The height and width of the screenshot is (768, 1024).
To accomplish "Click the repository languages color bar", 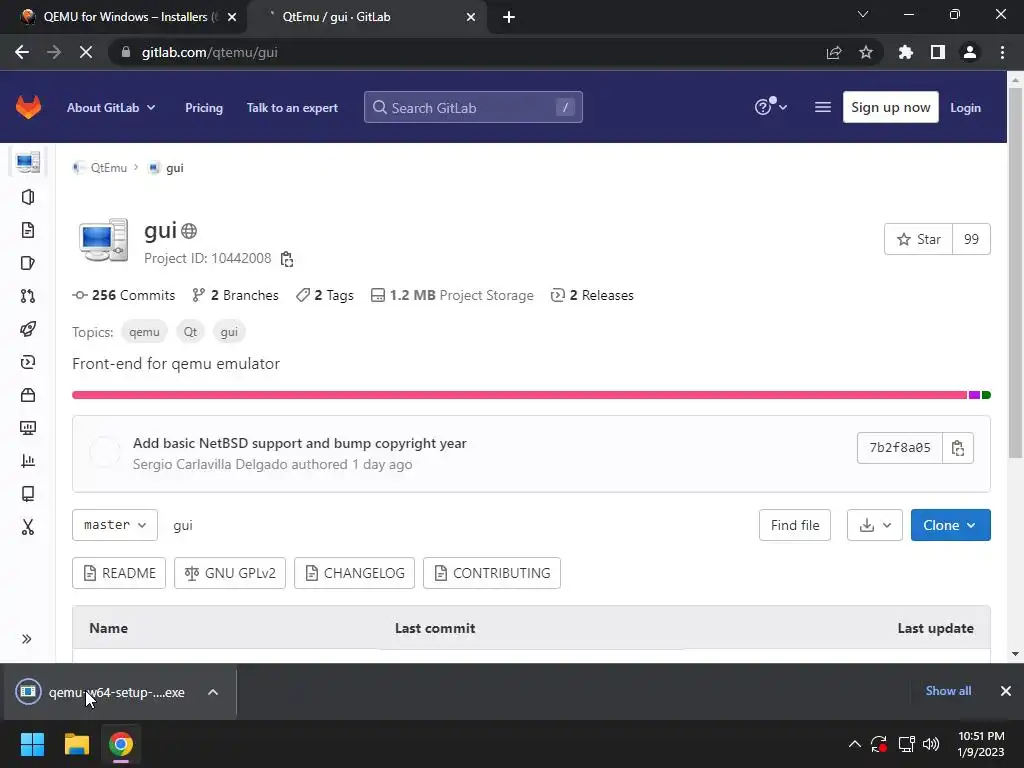I will 531,395.
